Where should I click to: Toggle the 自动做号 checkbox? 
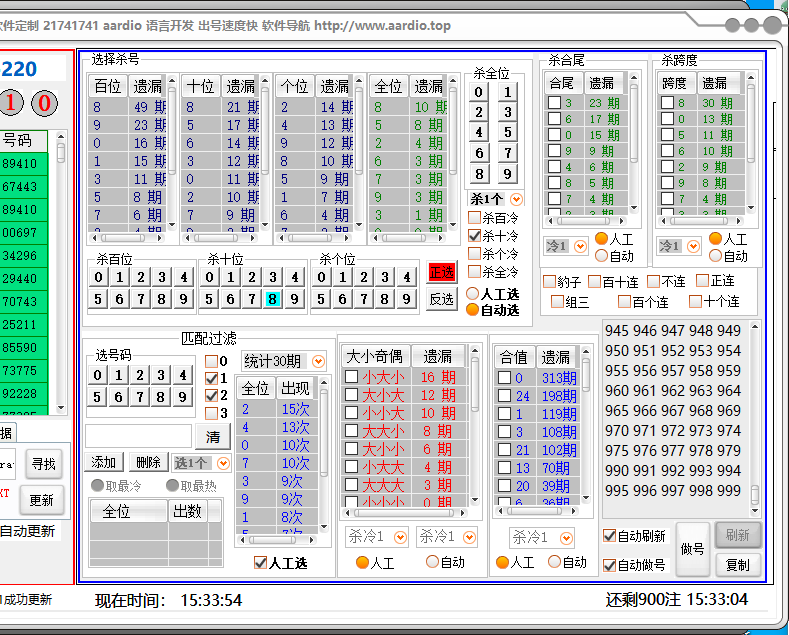point(609,565)
